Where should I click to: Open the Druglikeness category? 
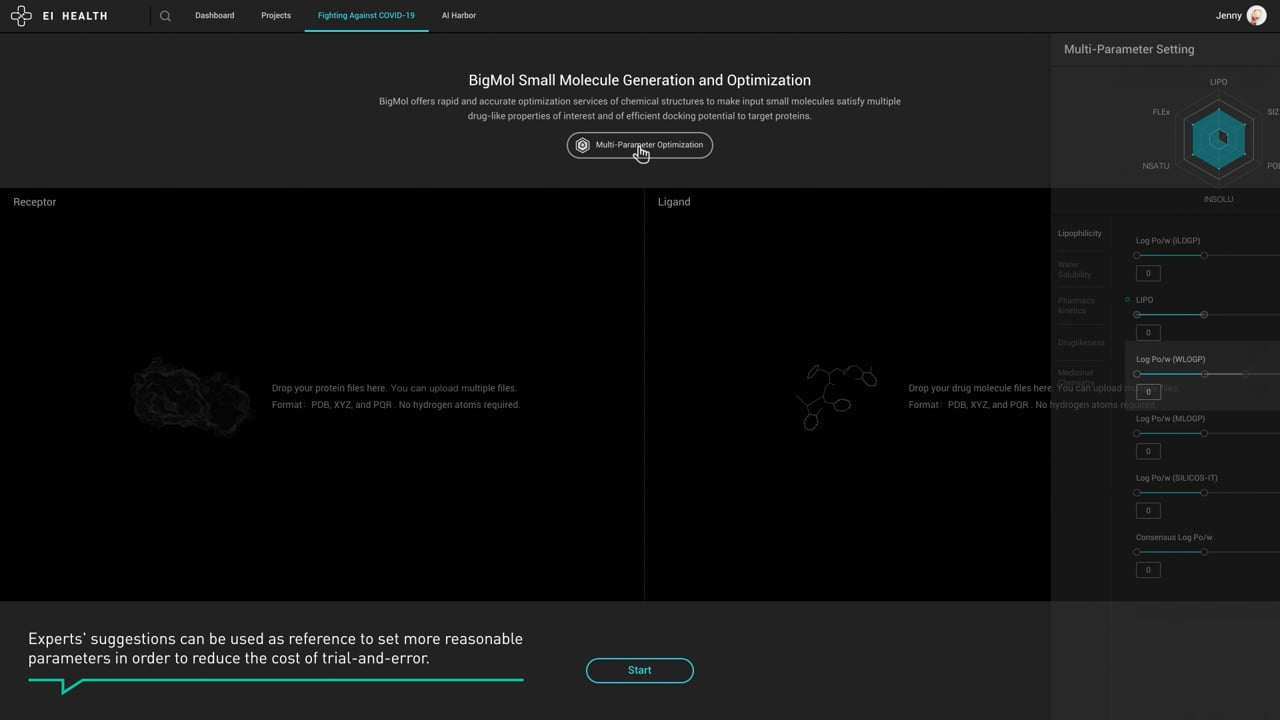click(x=1081, y=343)
